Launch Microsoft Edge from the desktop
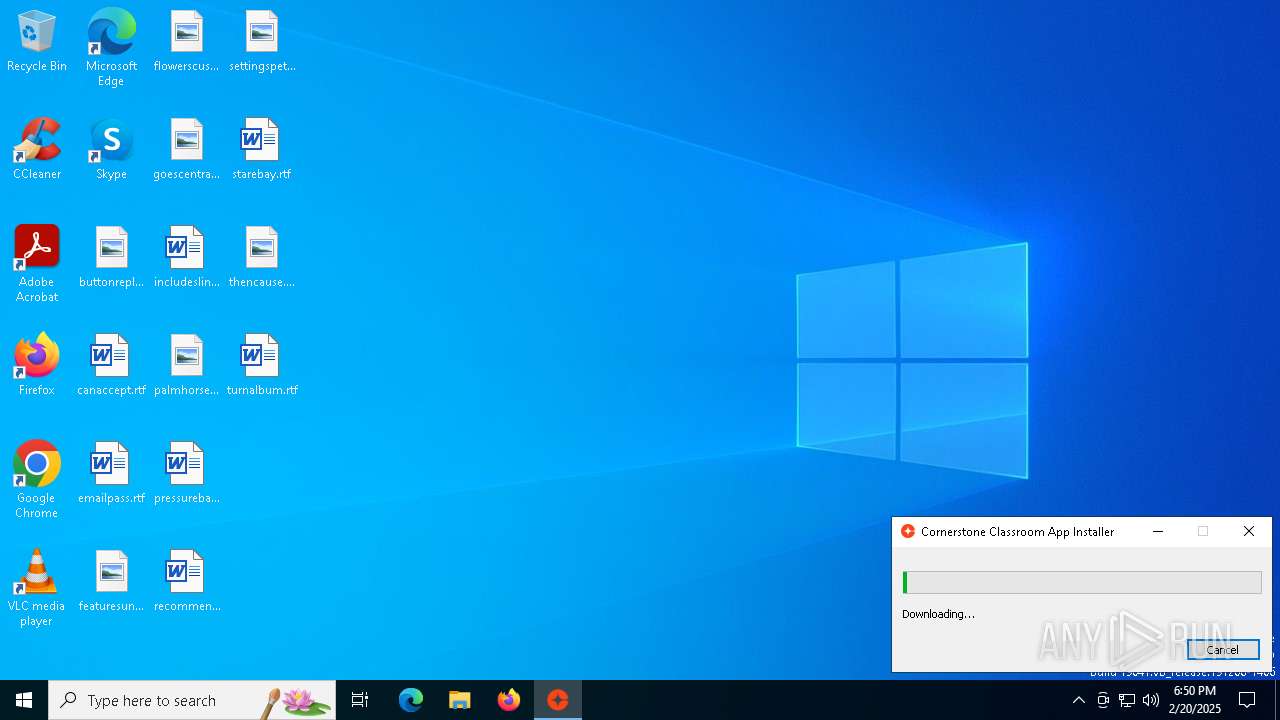 (x=111, y=48)
